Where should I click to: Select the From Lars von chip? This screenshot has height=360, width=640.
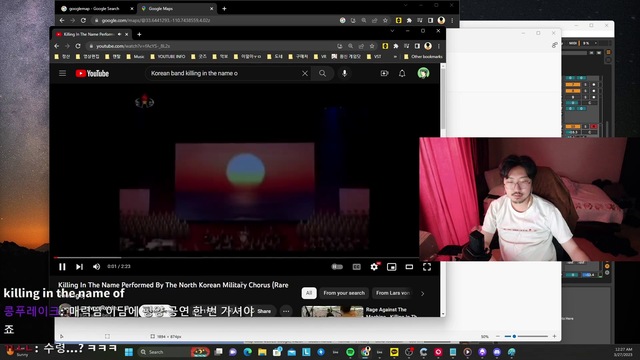click(x=393, y=293)
